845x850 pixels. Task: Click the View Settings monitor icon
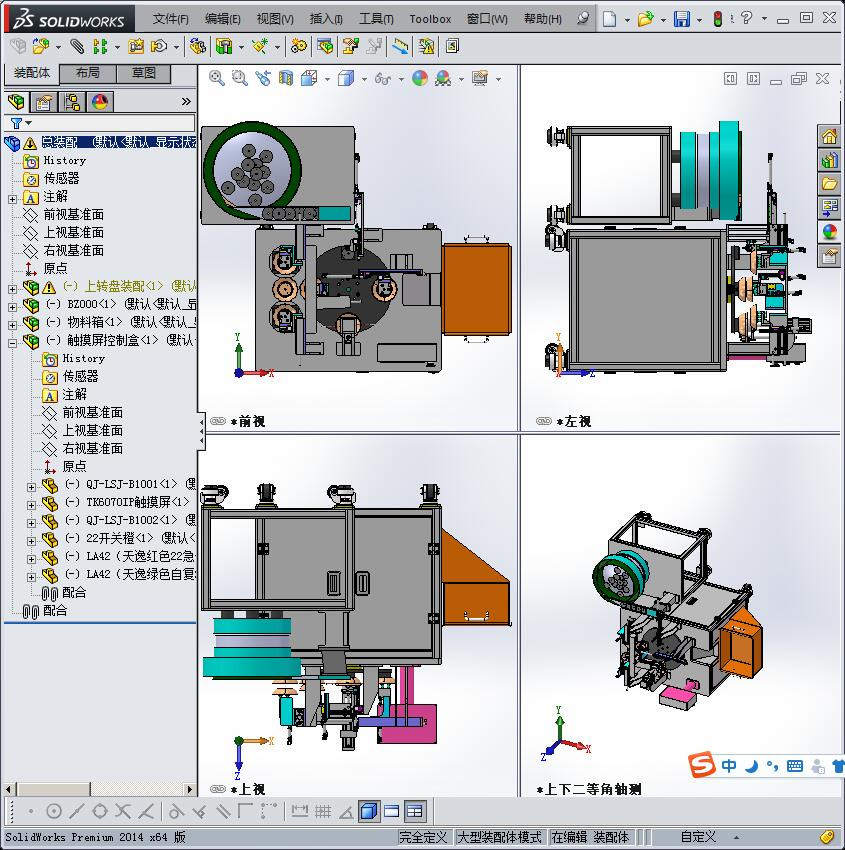point(480,79)
